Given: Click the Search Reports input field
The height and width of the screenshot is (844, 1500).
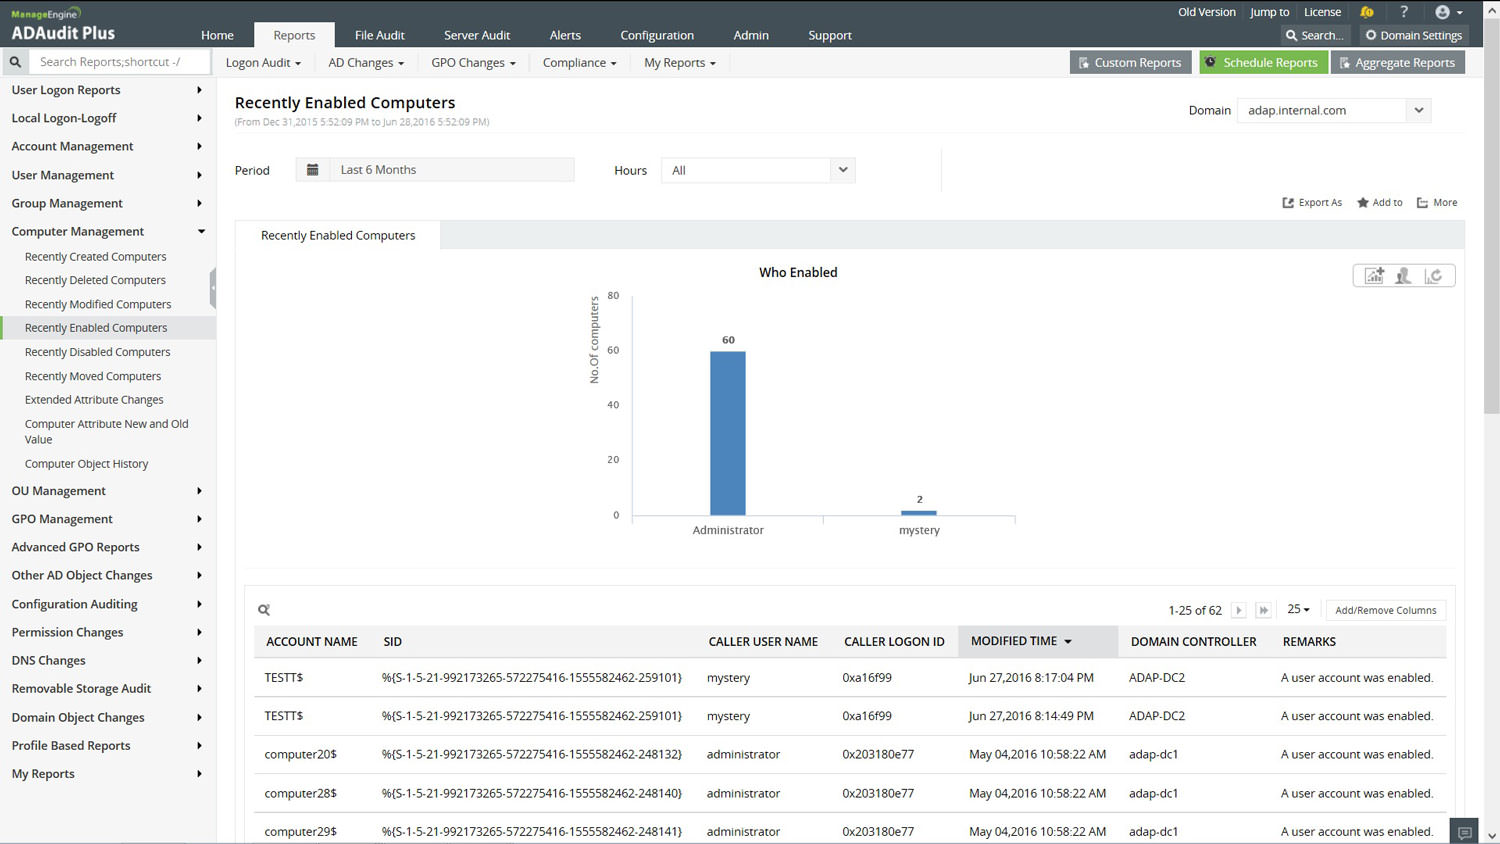Looking at the screenshot, I should tap(120, 62).
